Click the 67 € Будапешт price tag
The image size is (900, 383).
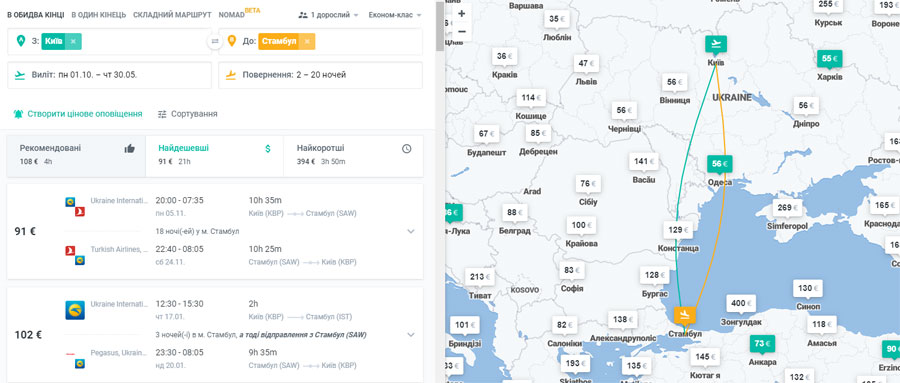pyautogui.click(x=487, y=134)
